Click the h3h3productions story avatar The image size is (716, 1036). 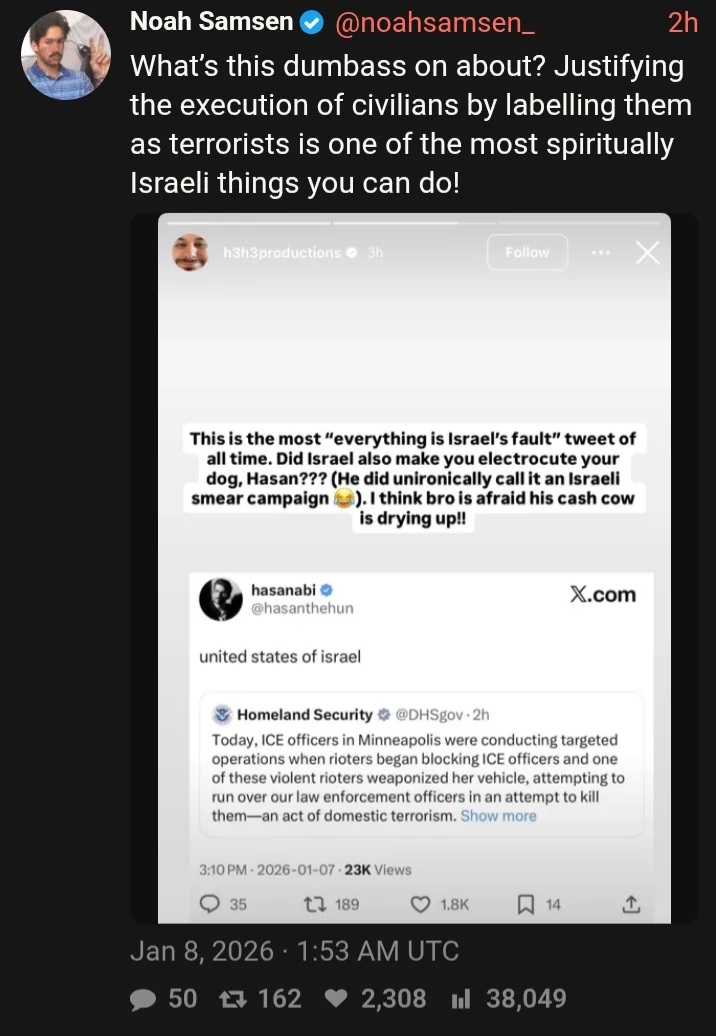click(191, 252)
